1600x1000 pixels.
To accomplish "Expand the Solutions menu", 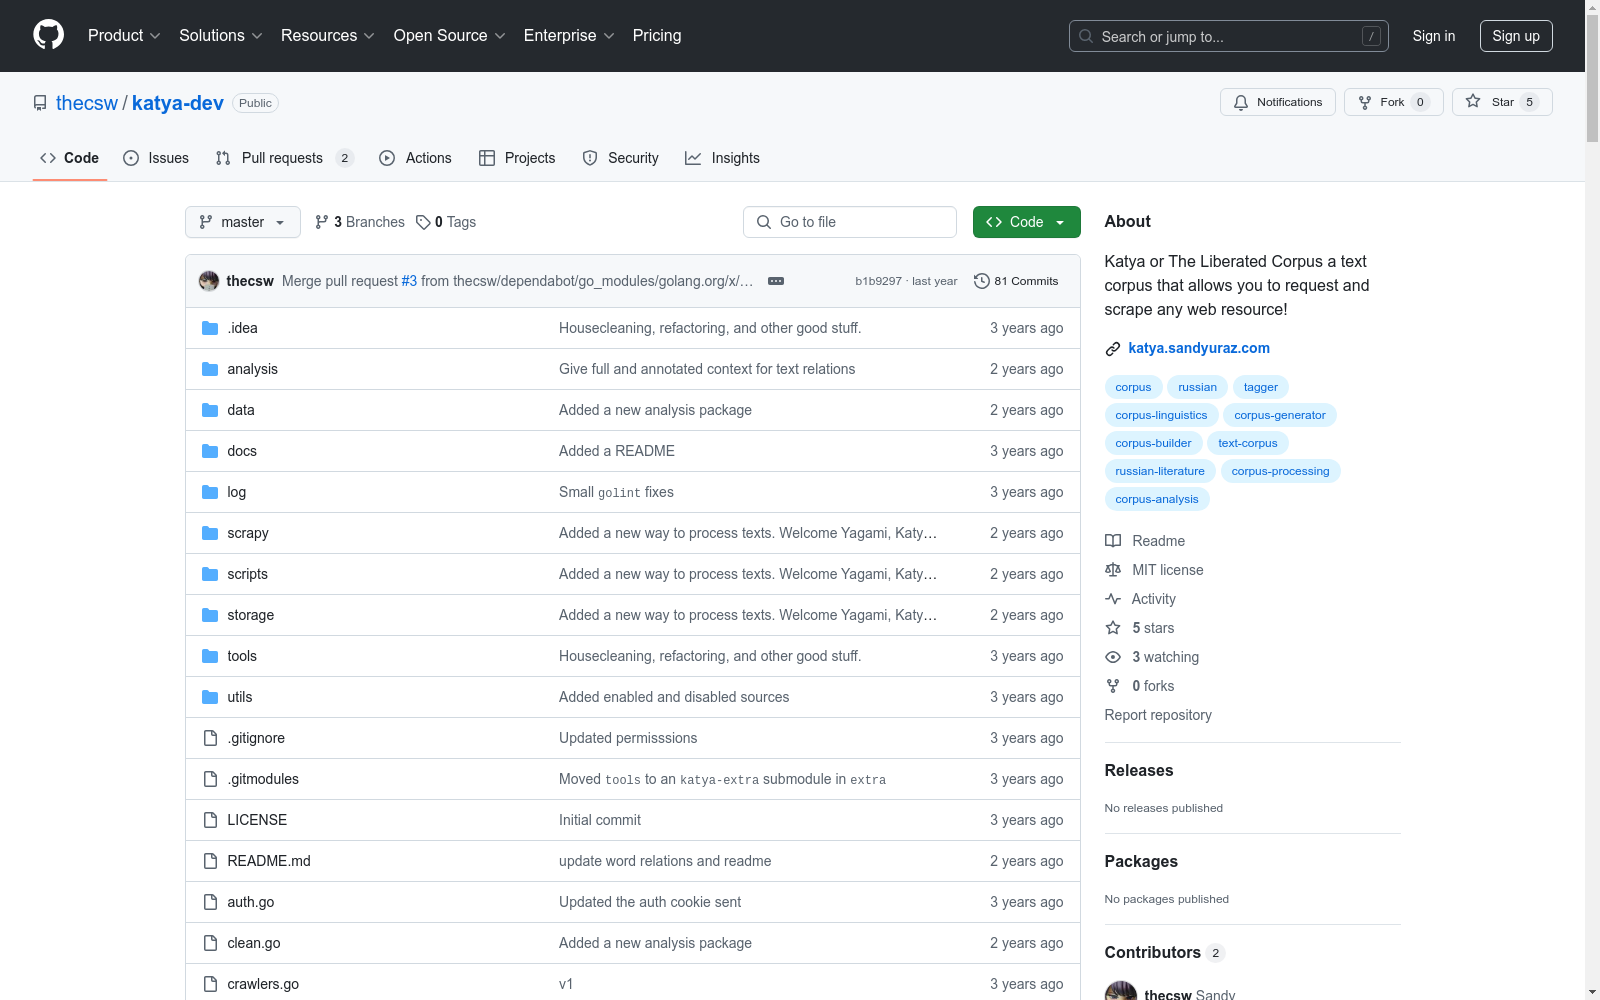I will point(221,36).
